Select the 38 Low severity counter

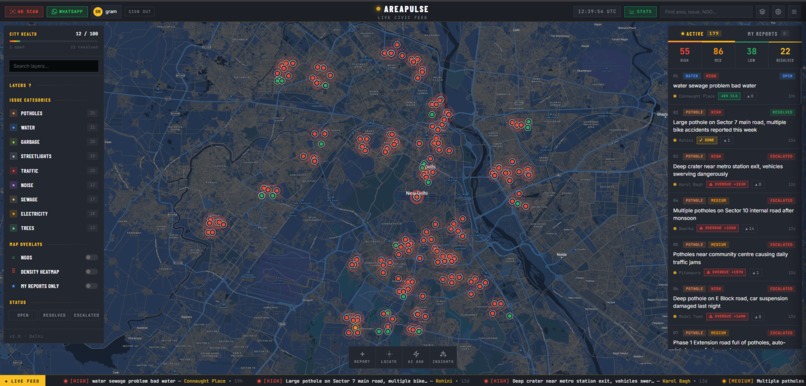point(752,54)
